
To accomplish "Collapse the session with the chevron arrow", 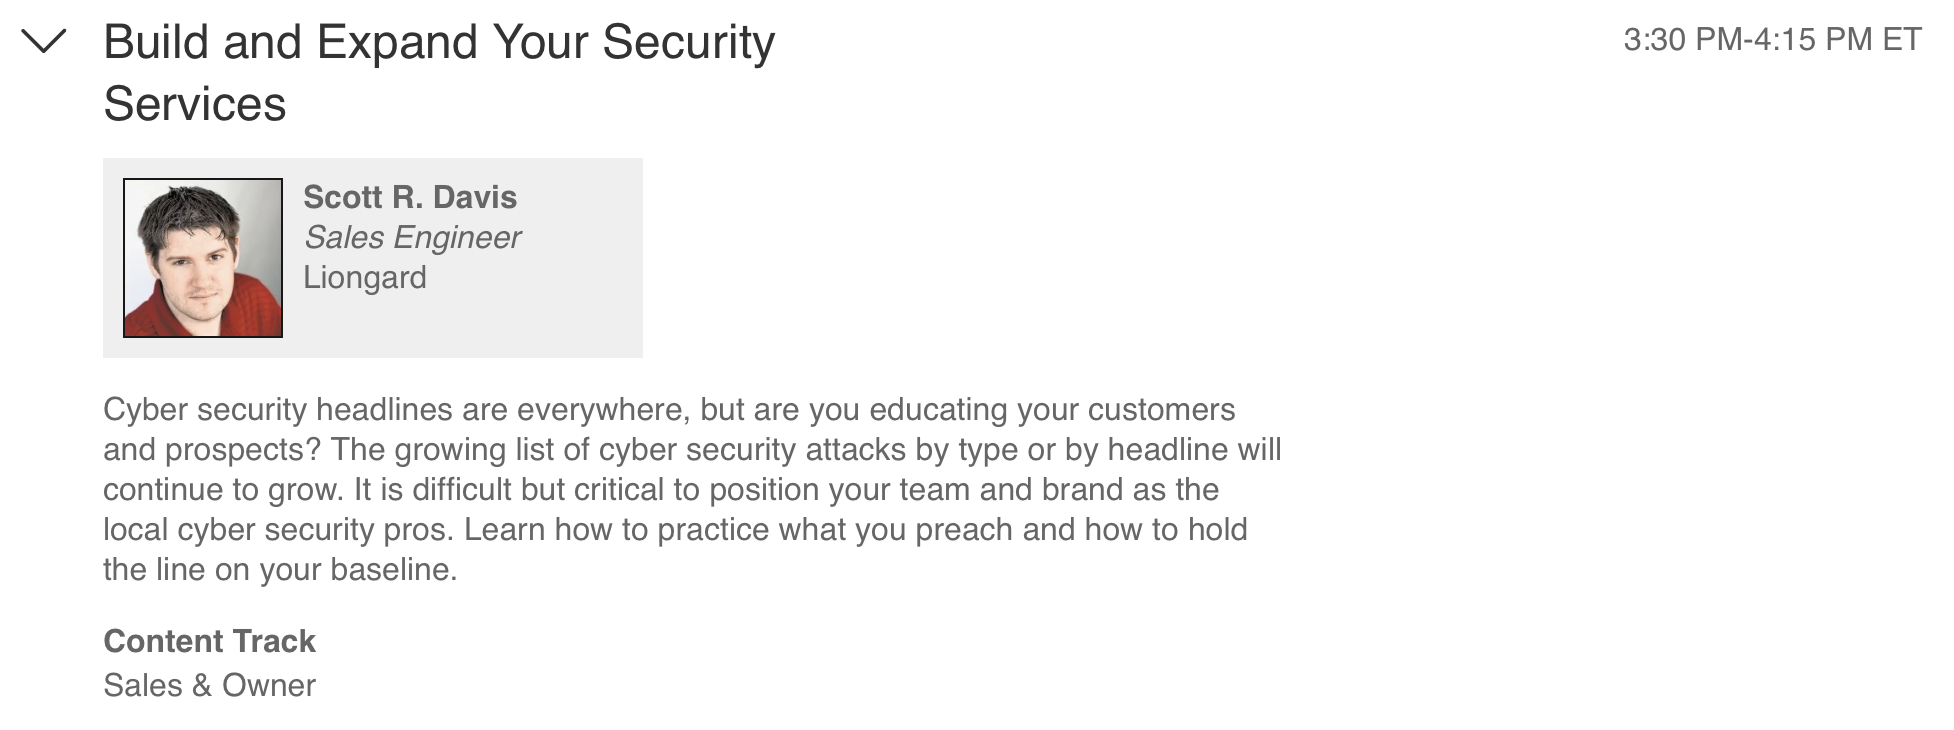I will tap(44, 41).
